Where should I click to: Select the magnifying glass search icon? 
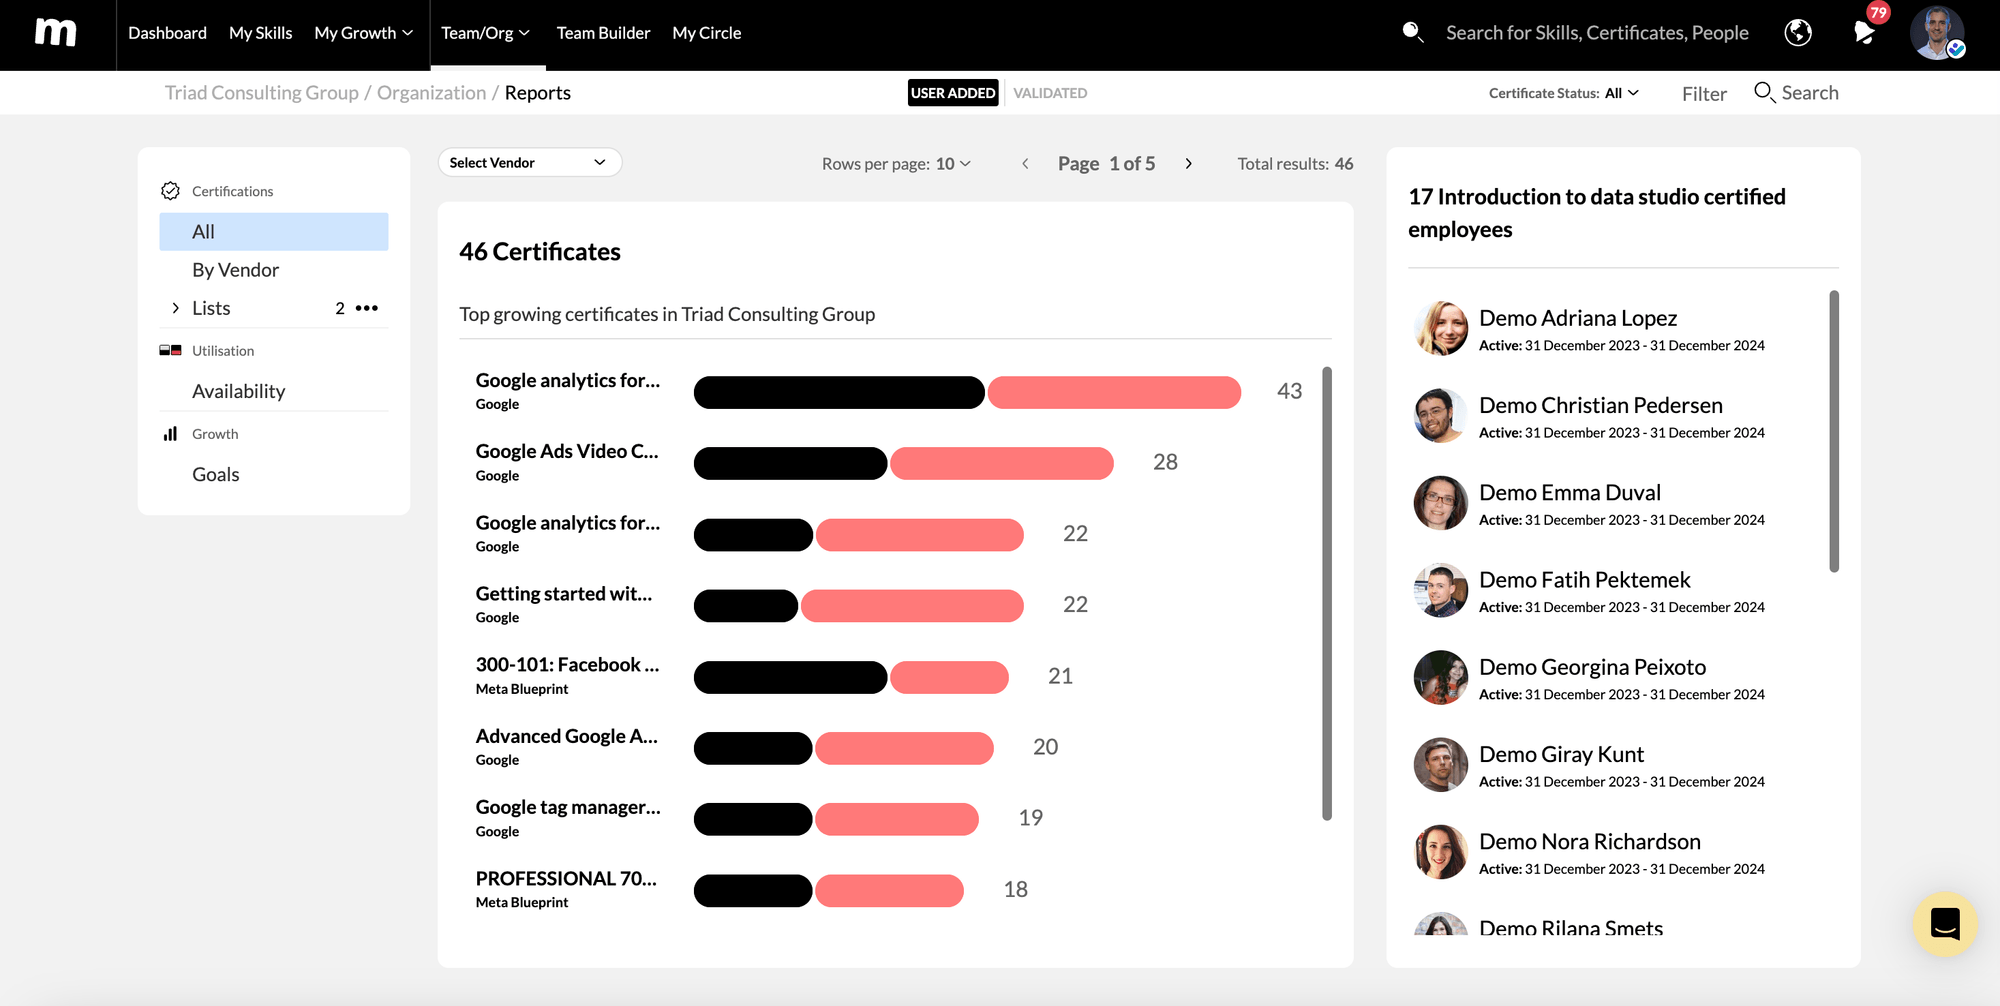coord(1412,33)
